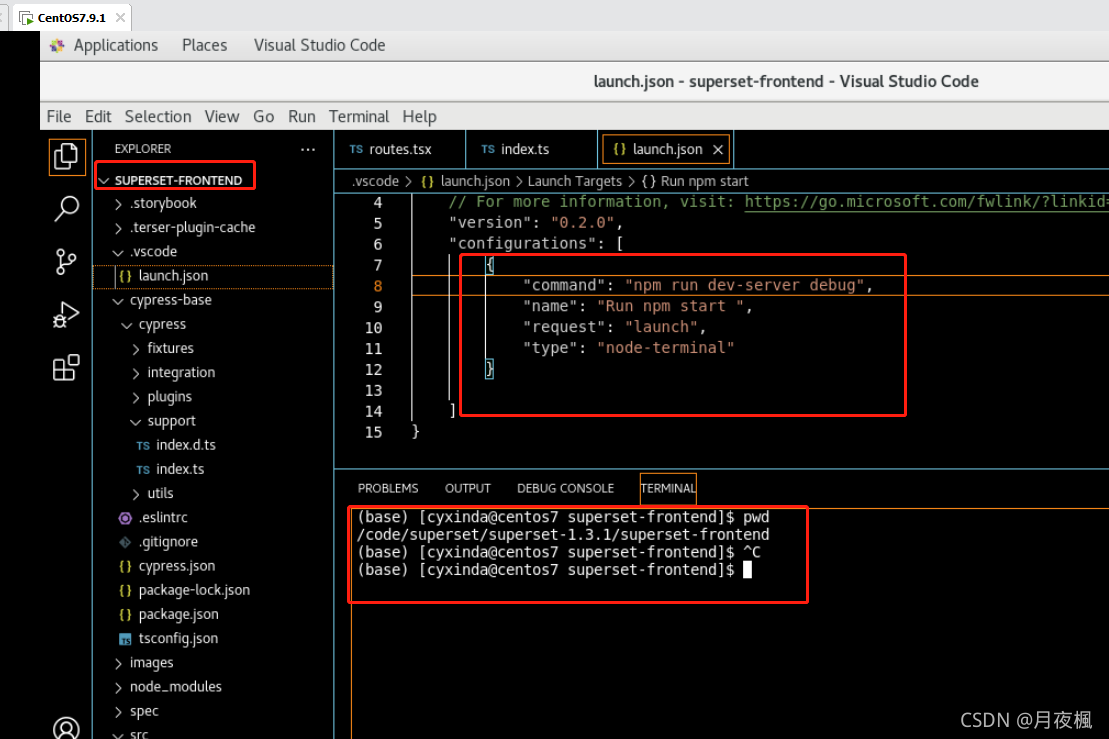Open the Places menu in top bar
The height and width of the screenshot is (739, 1109).
(x=204, y=46)
